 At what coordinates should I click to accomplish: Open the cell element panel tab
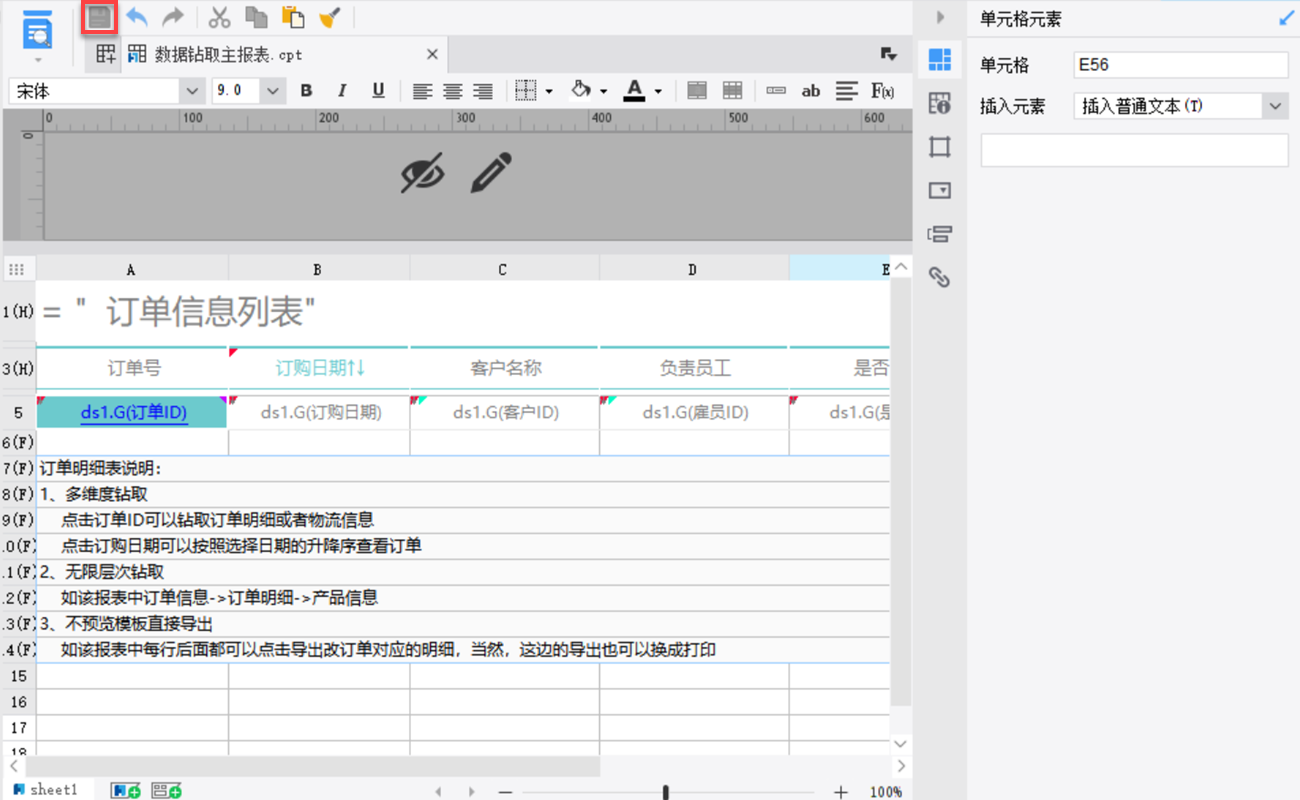pyautogui.click(x=939, y=59)
